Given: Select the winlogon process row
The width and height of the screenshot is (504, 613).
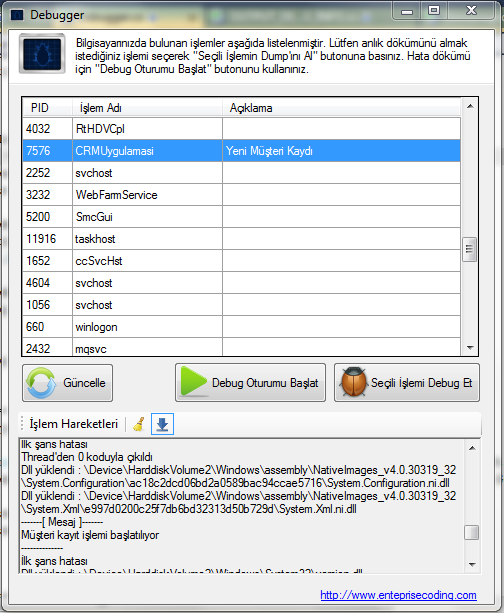Looking at the screenshot, I should [241, 327].
